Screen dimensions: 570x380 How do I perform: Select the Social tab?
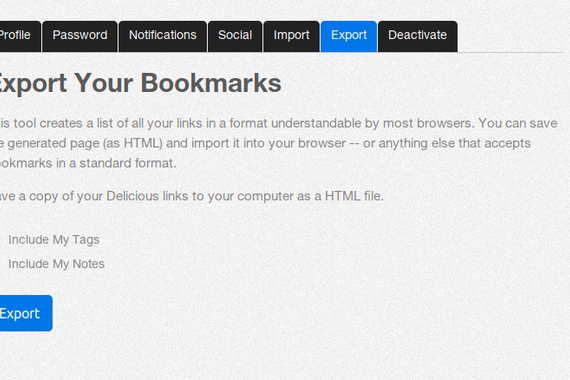coord(235,36)
